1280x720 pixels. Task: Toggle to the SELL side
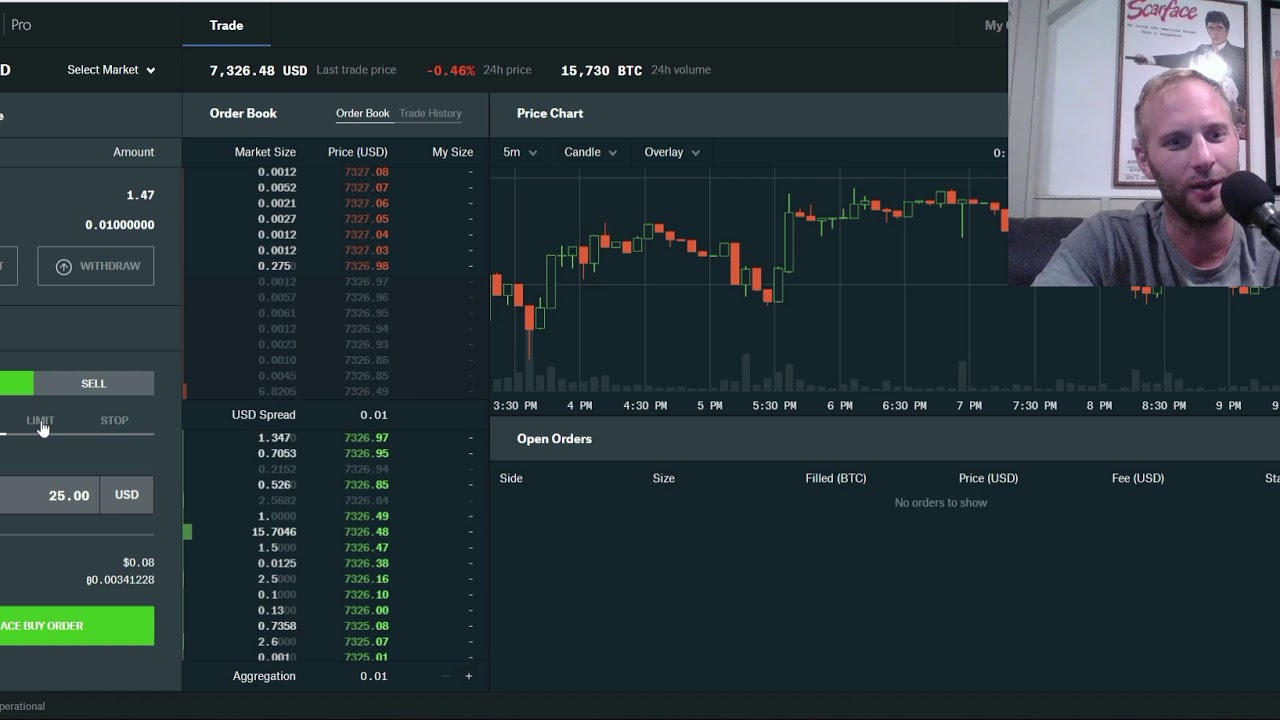point(93,383)
